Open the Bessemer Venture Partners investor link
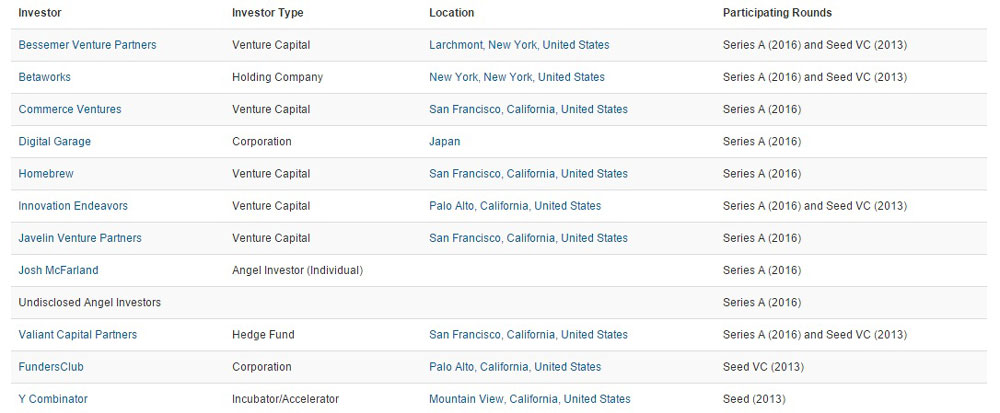This screenshot has width=1000, height=413. [x=87, y=45]
